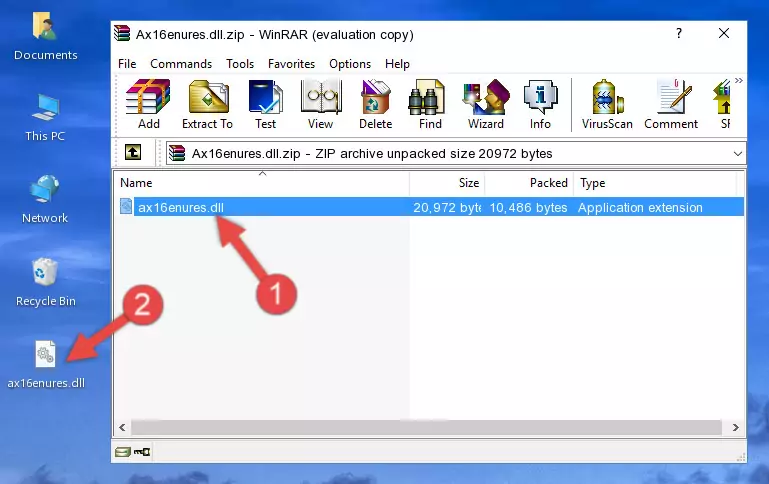This screenshot has height=484, width=769.
Task: Select the This PC desktop icon
Action: pyautogui.click(x=45, y=118)
